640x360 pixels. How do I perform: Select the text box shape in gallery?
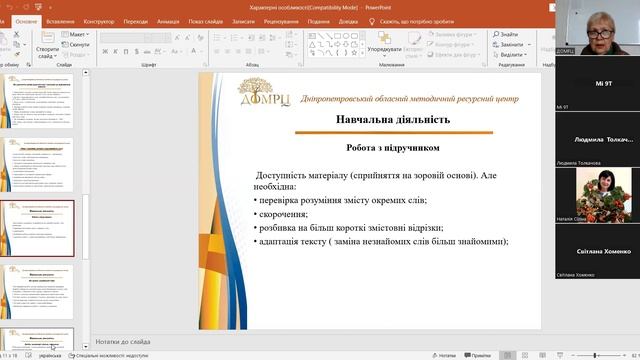pos(312,36)
